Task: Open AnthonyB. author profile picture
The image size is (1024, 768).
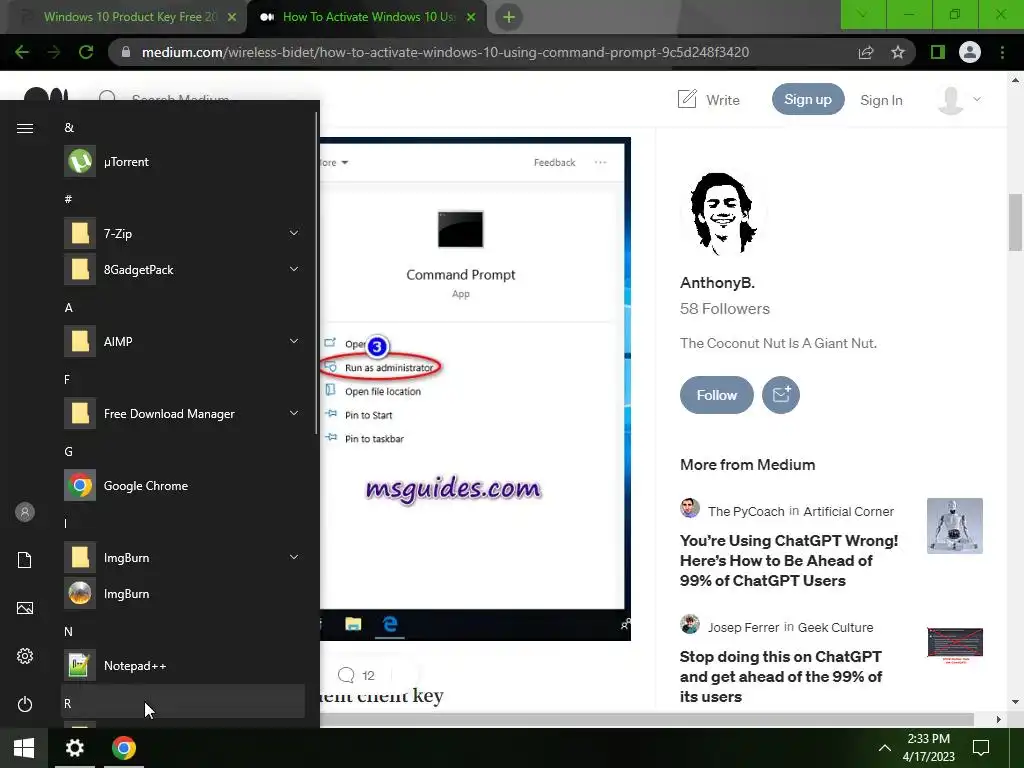Action: [x=722, y=214]
